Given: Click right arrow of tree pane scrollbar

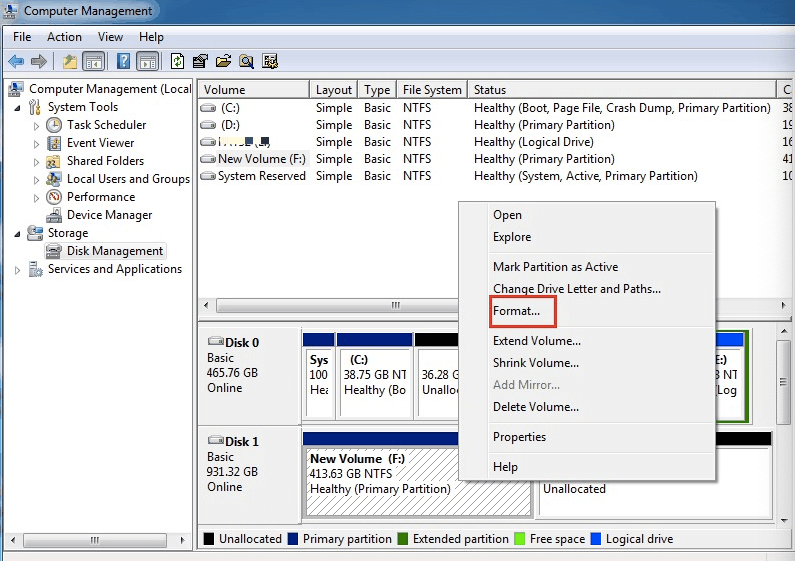Looking at the screenshot, I should tap(183, 541).
